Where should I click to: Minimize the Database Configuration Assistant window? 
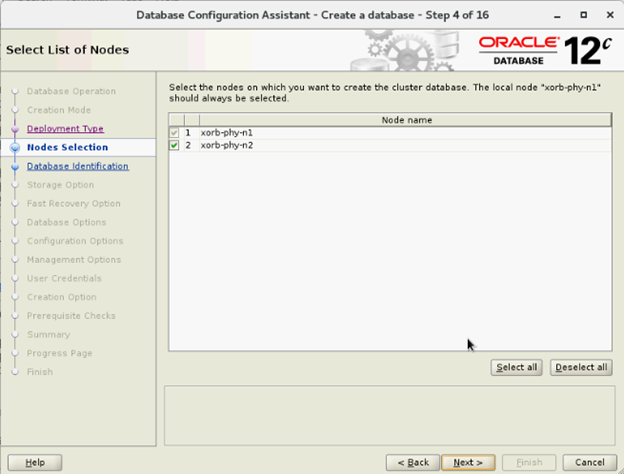(557, 16)
